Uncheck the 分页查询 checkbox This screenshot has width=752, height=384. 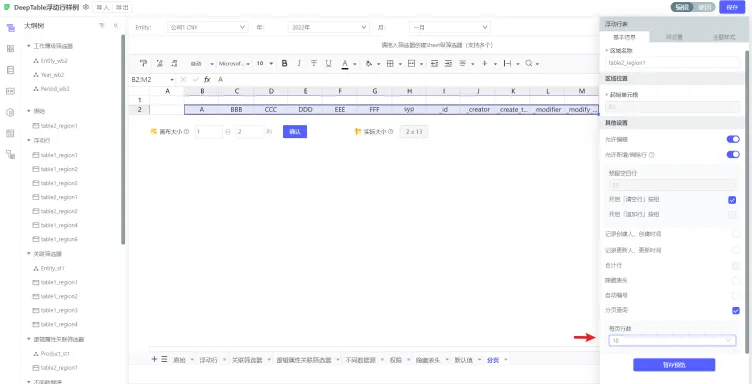click(x=736, y=311)
